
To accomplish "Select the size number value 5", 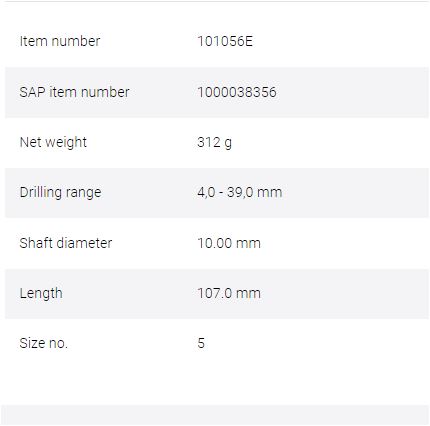I will click(x=201, y=343).
